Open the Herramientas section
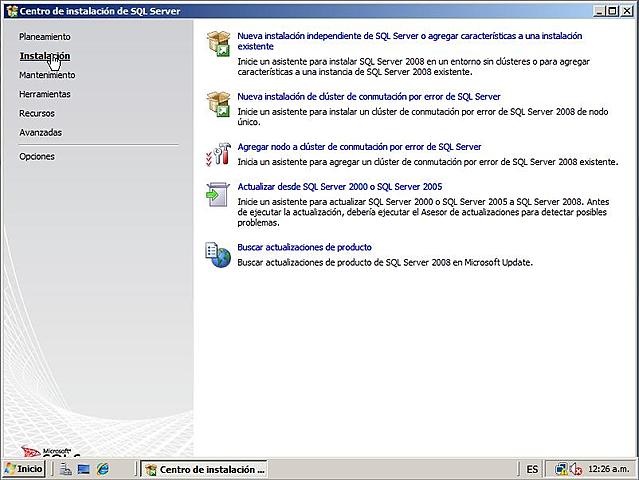This screenshot has width=639, height=480. coord(45,94)
